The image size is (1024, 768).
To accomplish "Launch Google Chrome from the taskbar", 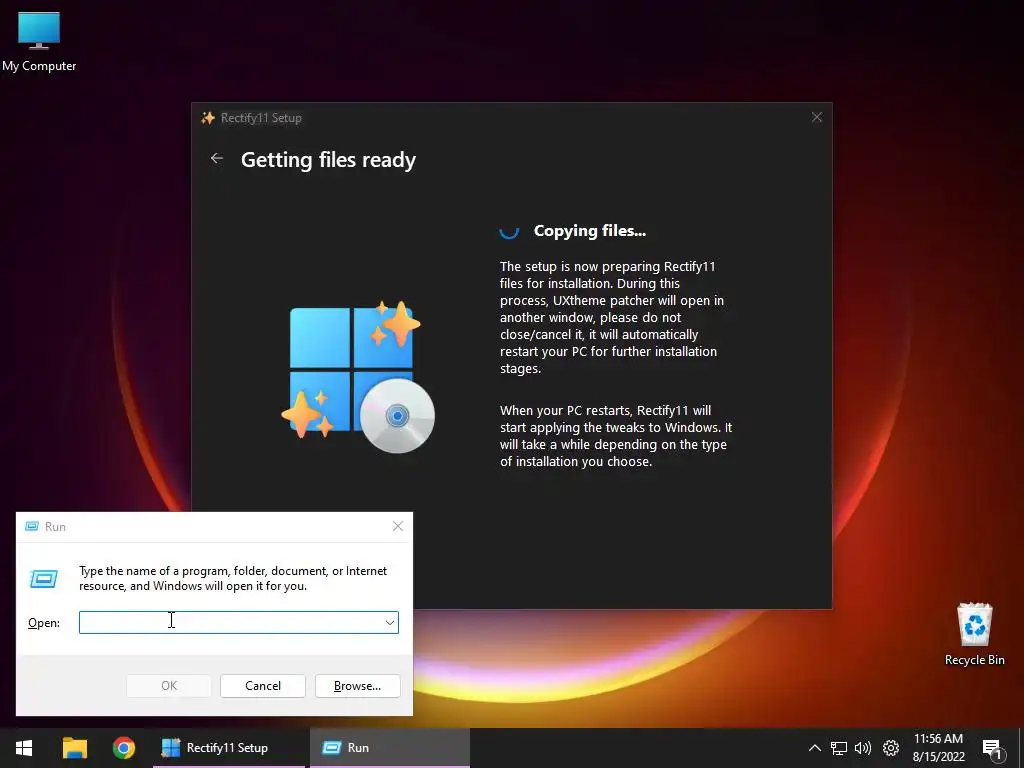I will point(123,748).
